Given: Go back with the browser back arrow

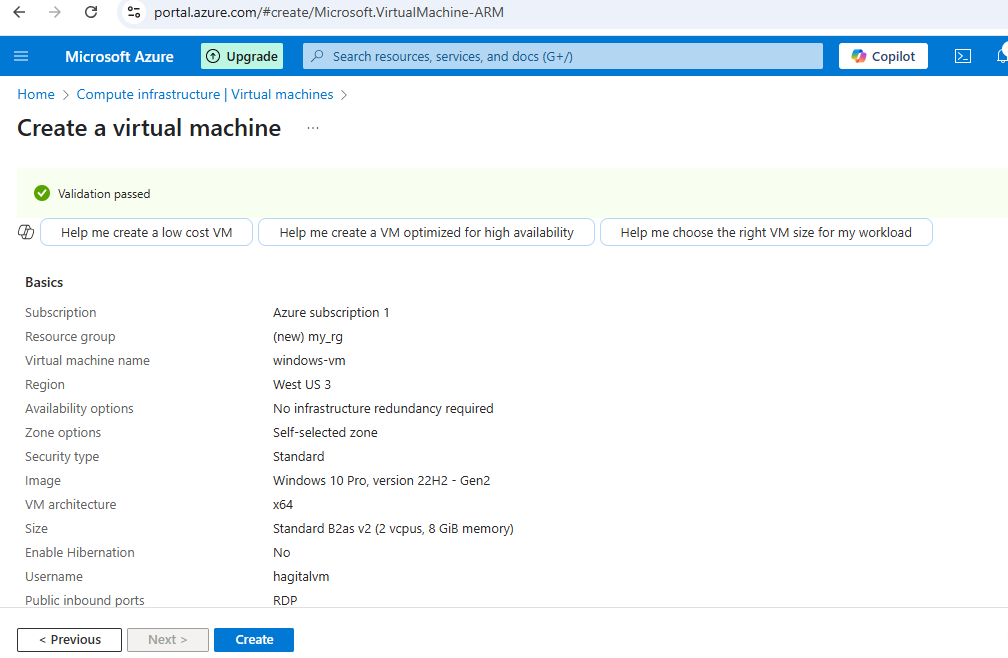Looking at the screenshot, I should 19,12.
